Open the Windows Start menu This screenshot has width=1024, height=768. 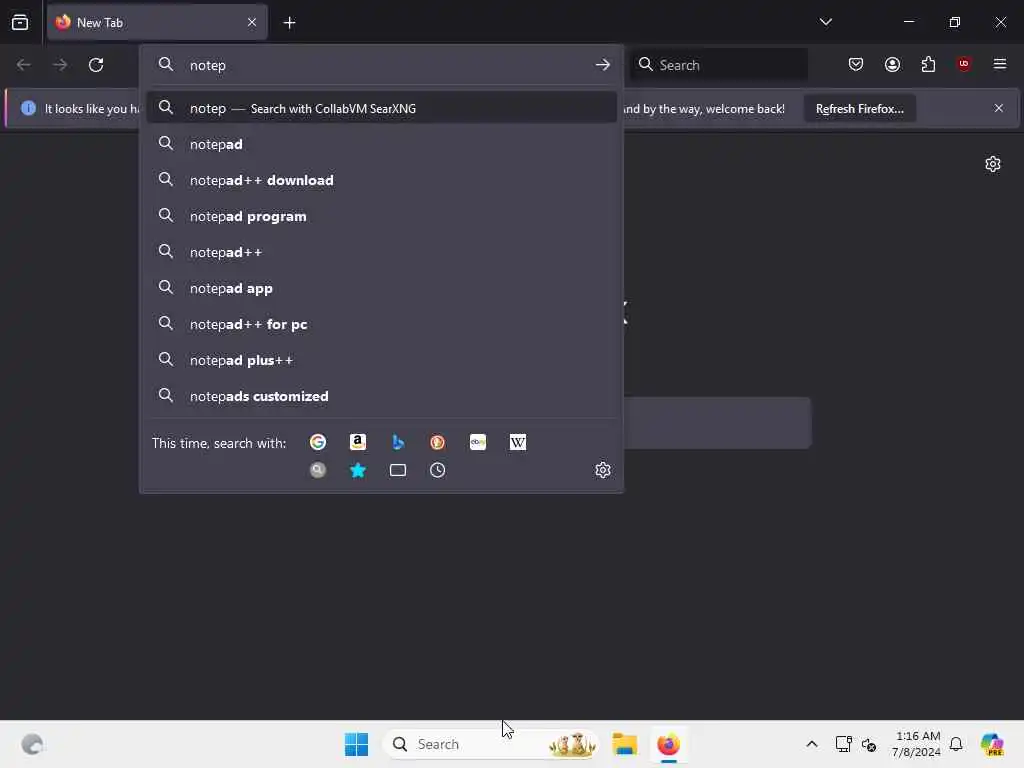(x=357, y=744)
